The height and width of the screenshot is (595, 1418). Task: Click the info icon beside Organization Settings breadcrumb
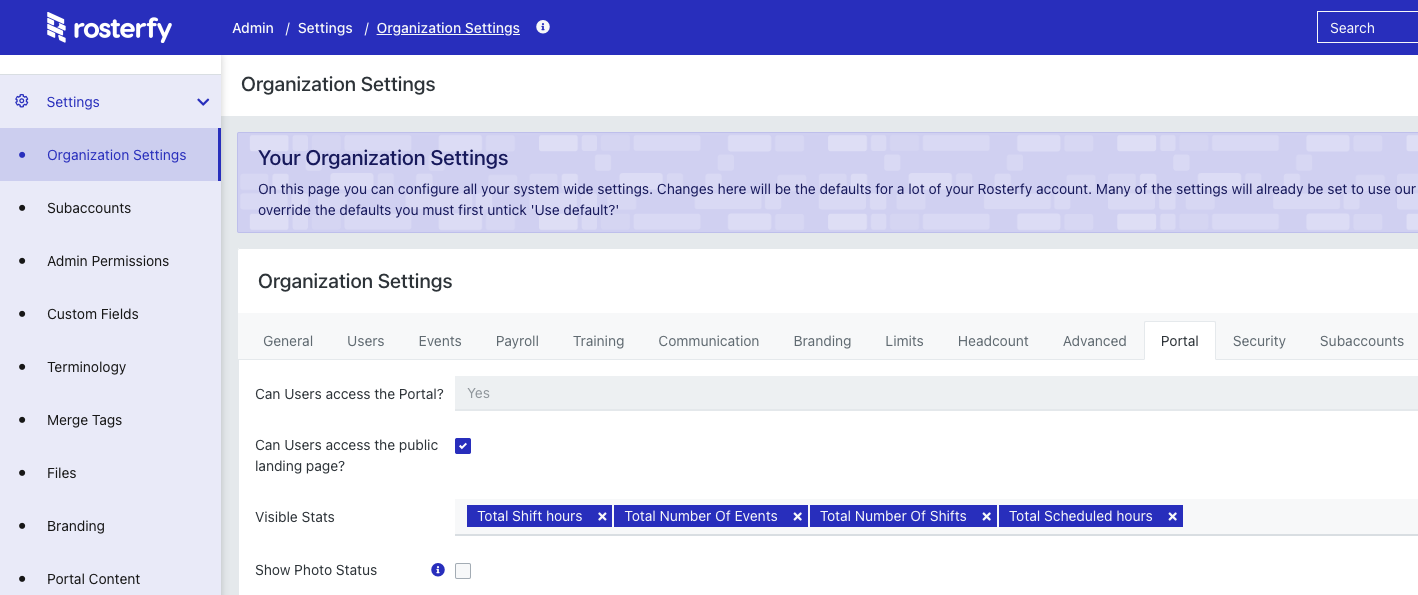543,27
